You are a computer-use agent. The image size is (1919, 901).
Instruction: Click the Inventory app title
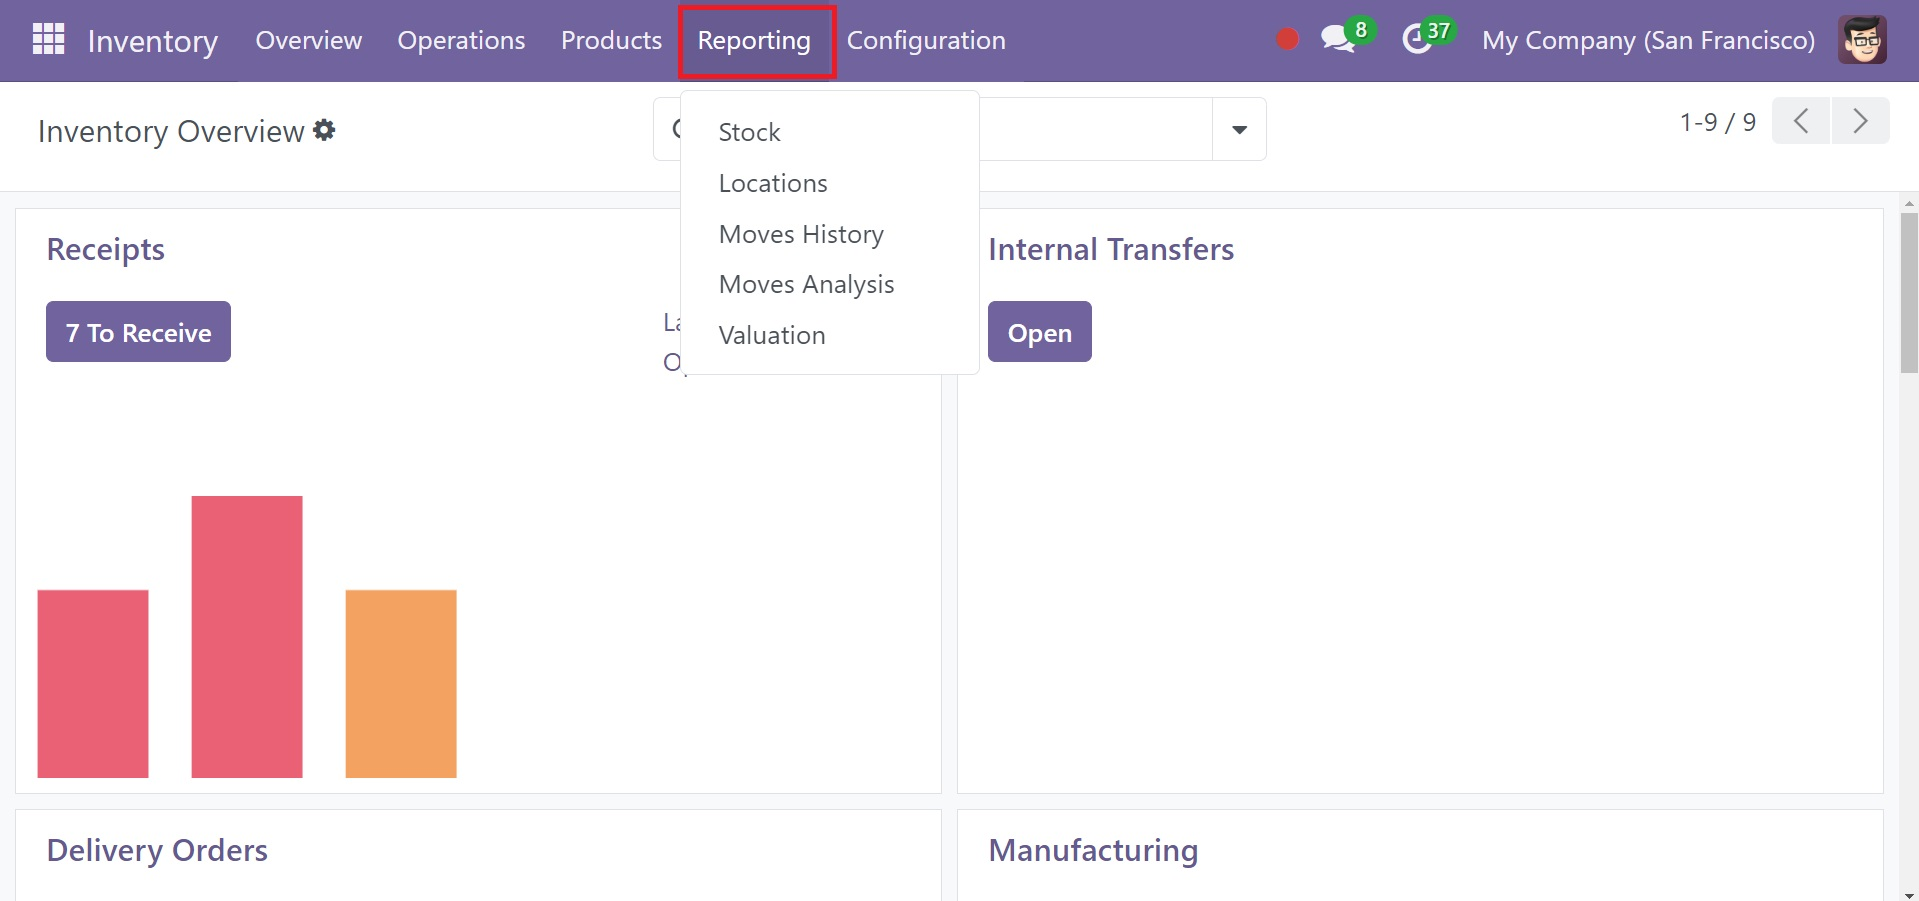pyautogui.click(x=153, y=41)
